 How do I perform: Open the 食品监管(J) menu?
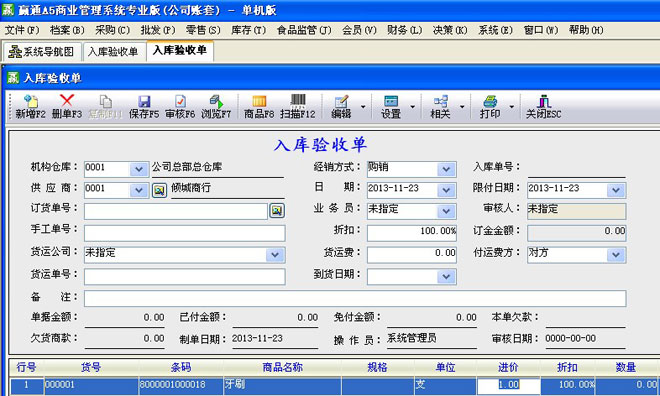304,30
